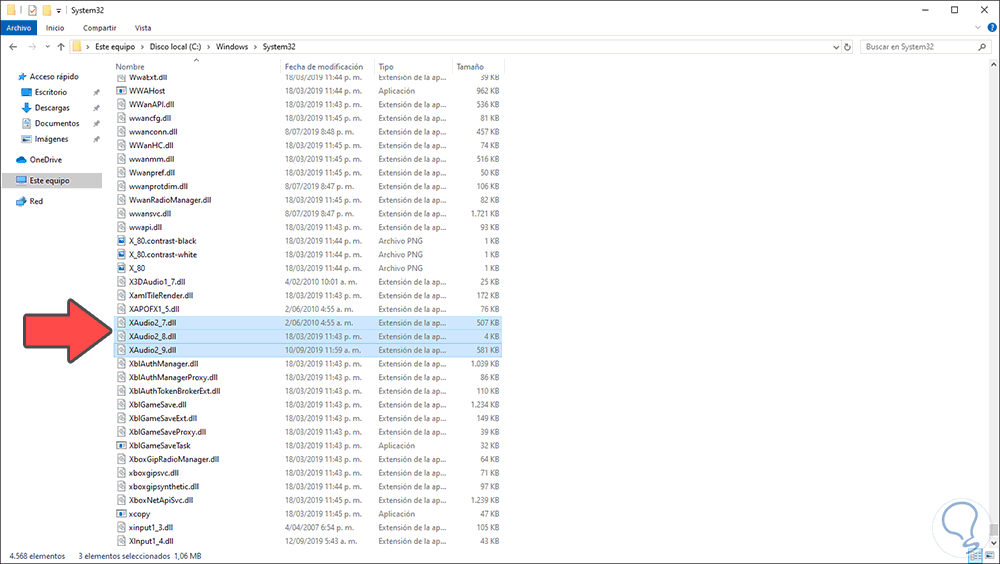
Task: Expand the Disco local (C:) breadcrumb arrow
Action: click(208, 47)
